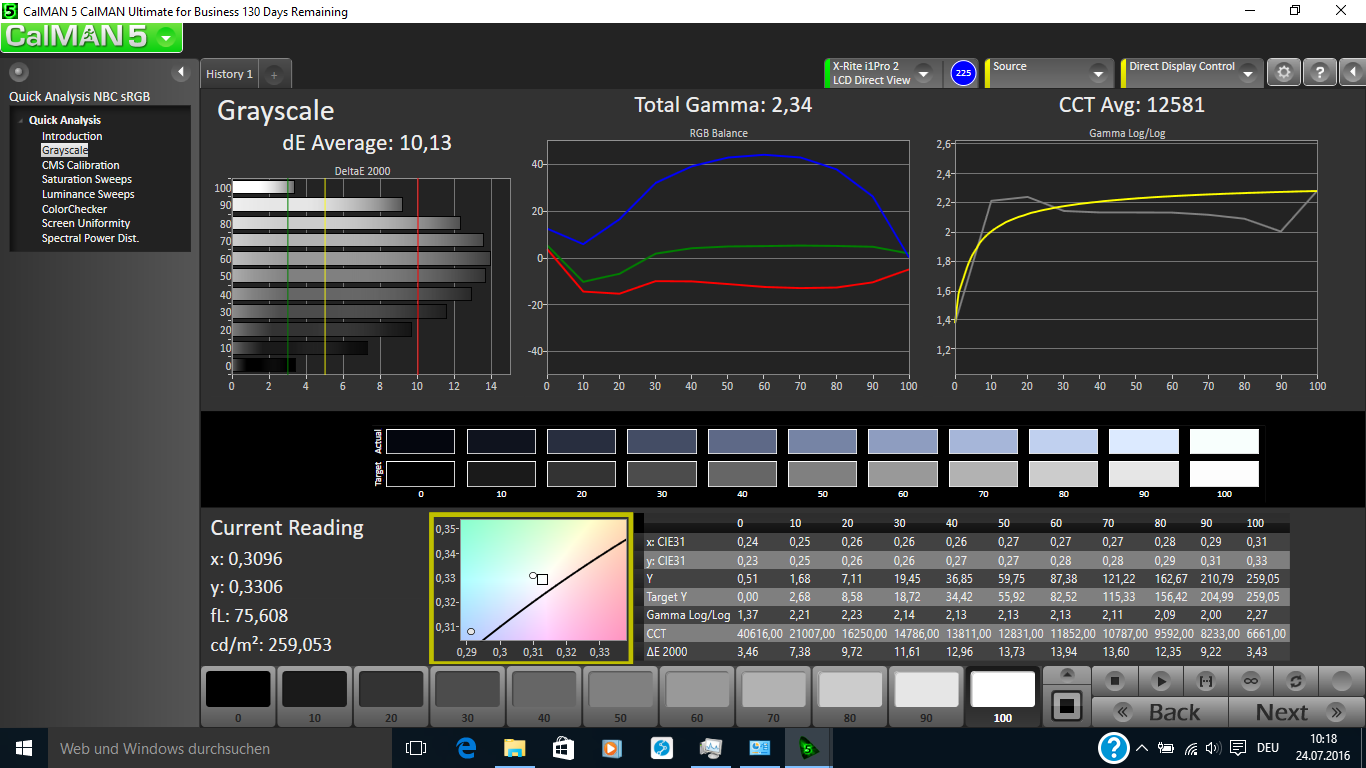Click the stop measurement button
Screen dimensions: 1366x768
coord(1115,681)
